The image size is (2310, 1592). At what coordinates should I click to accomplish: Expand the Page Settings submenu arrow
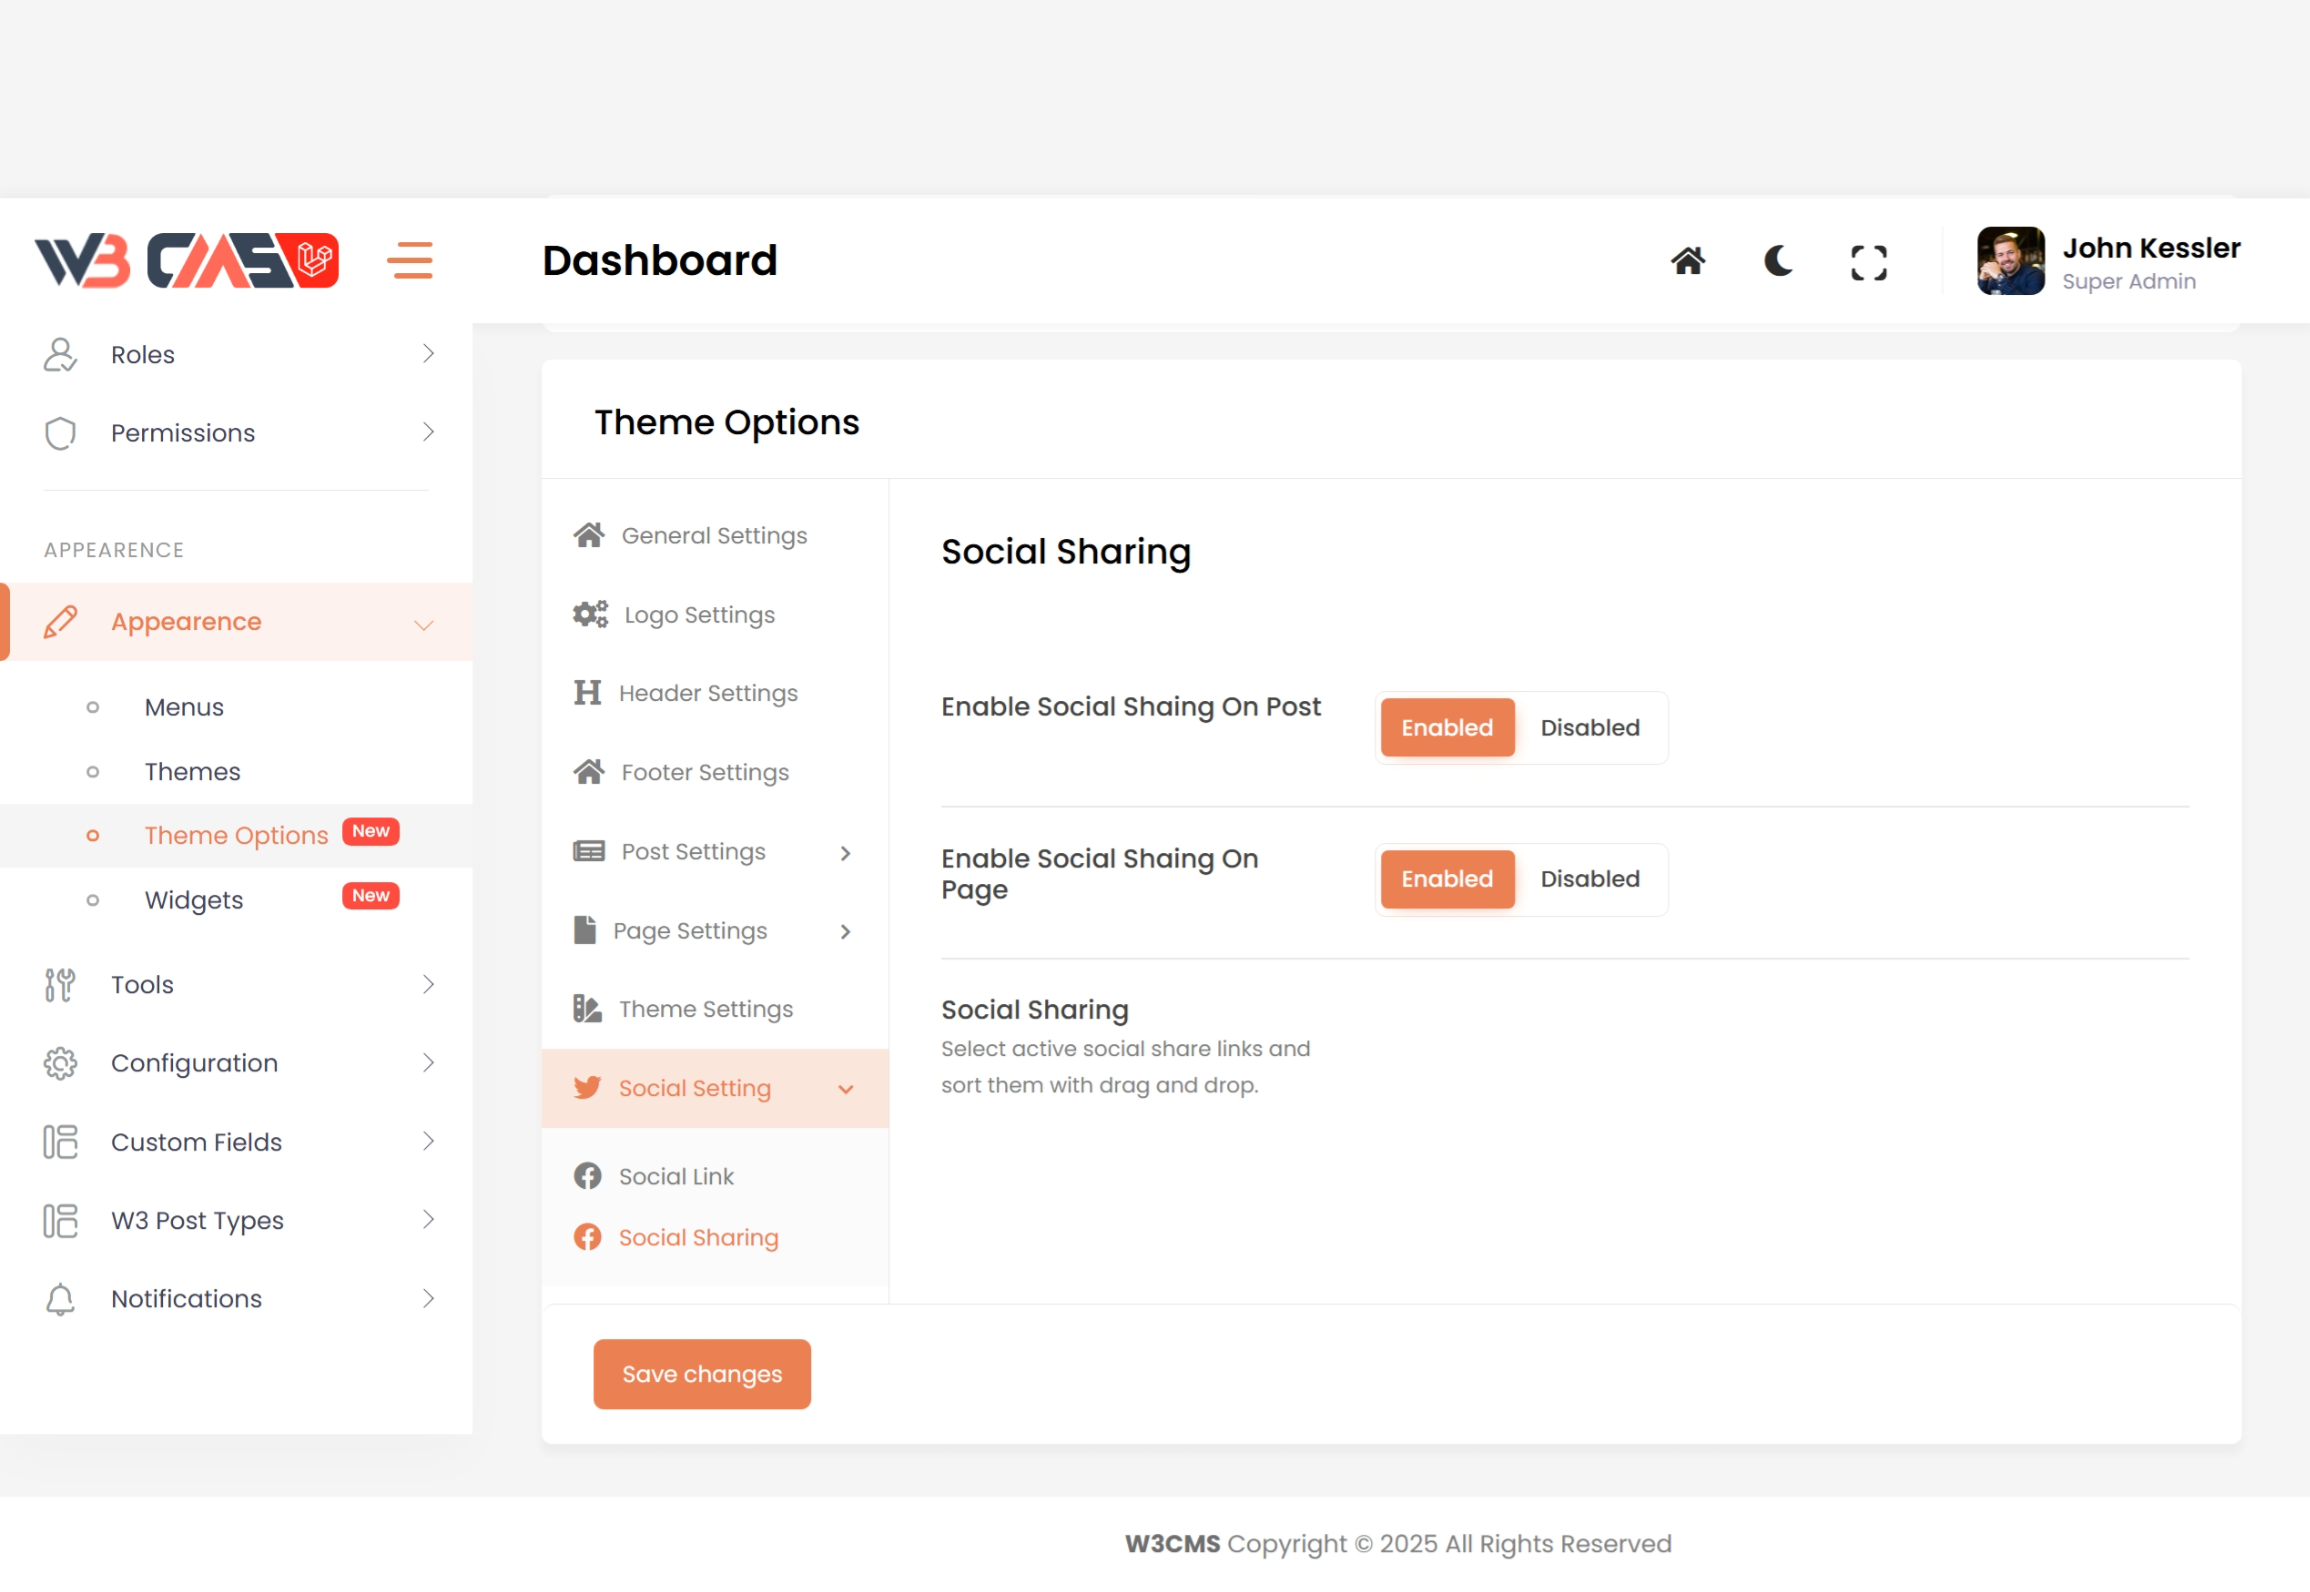point(845,932)
